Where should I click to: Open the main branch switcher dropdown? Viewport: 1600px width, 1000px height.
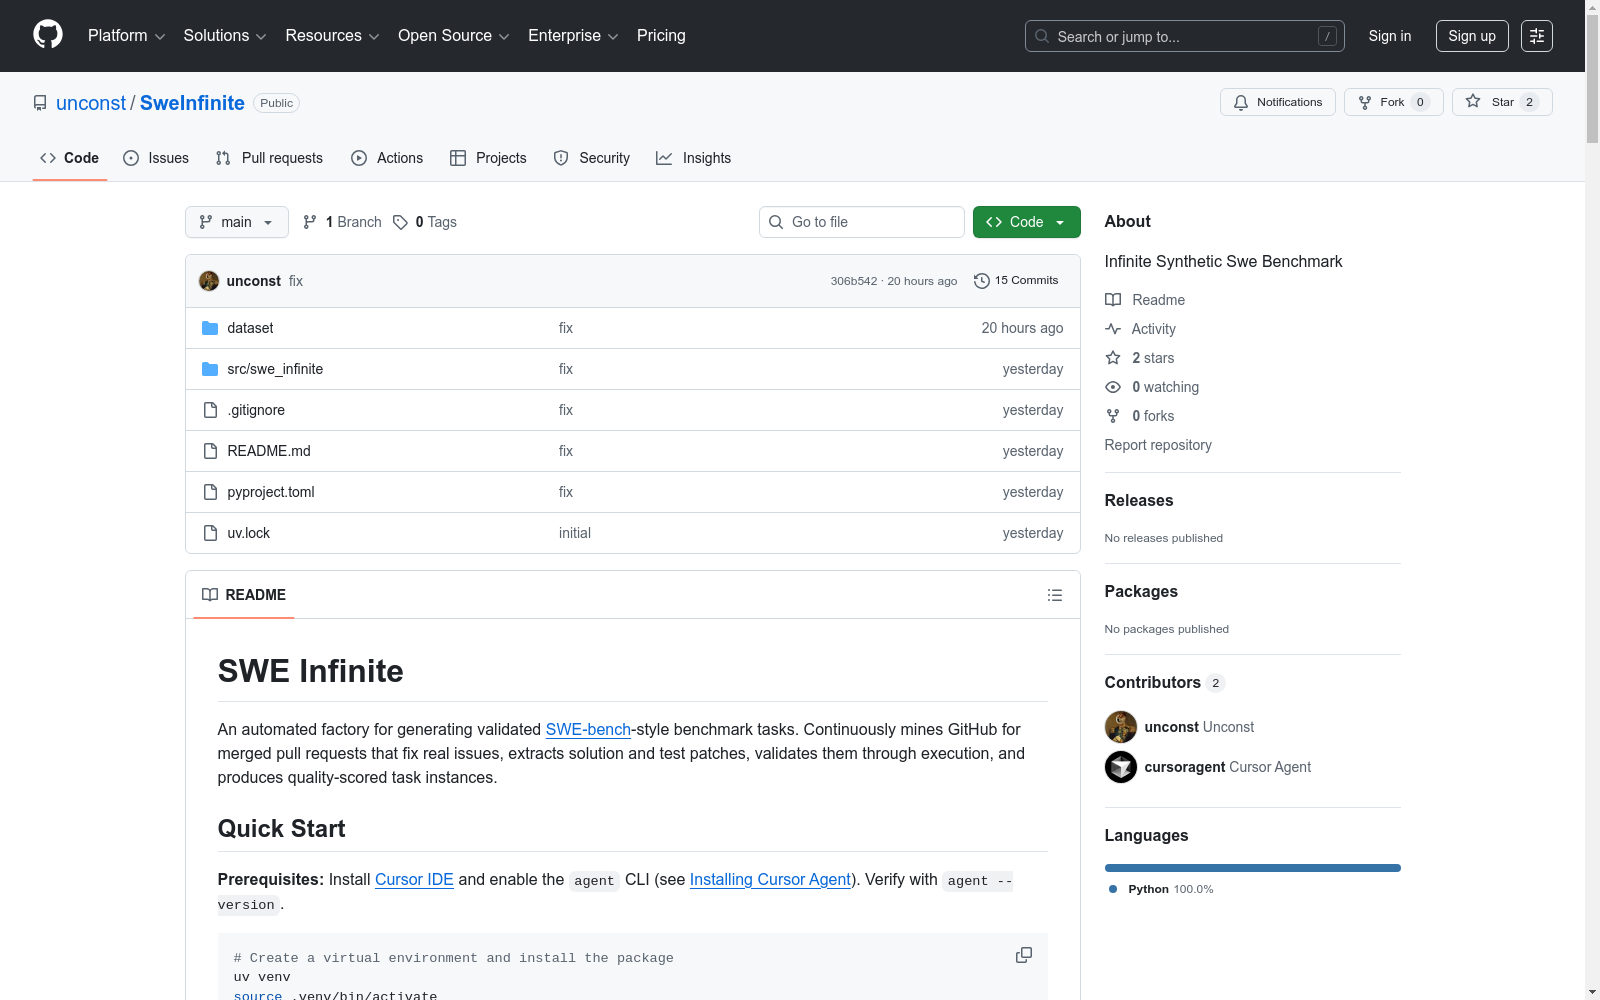237,222
